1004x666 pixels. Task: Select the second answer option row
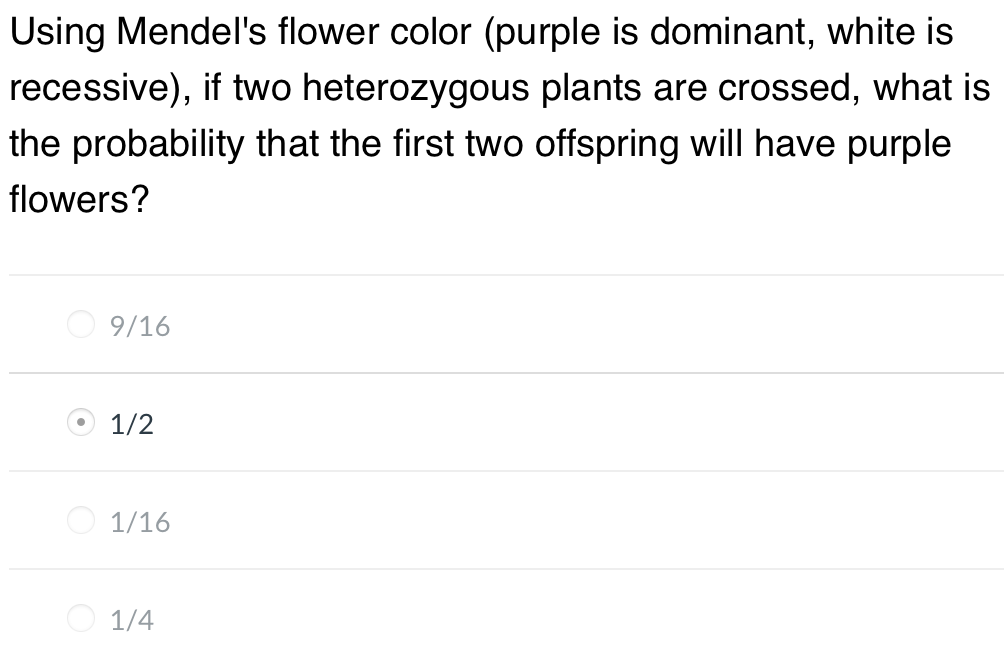[400, 422]
